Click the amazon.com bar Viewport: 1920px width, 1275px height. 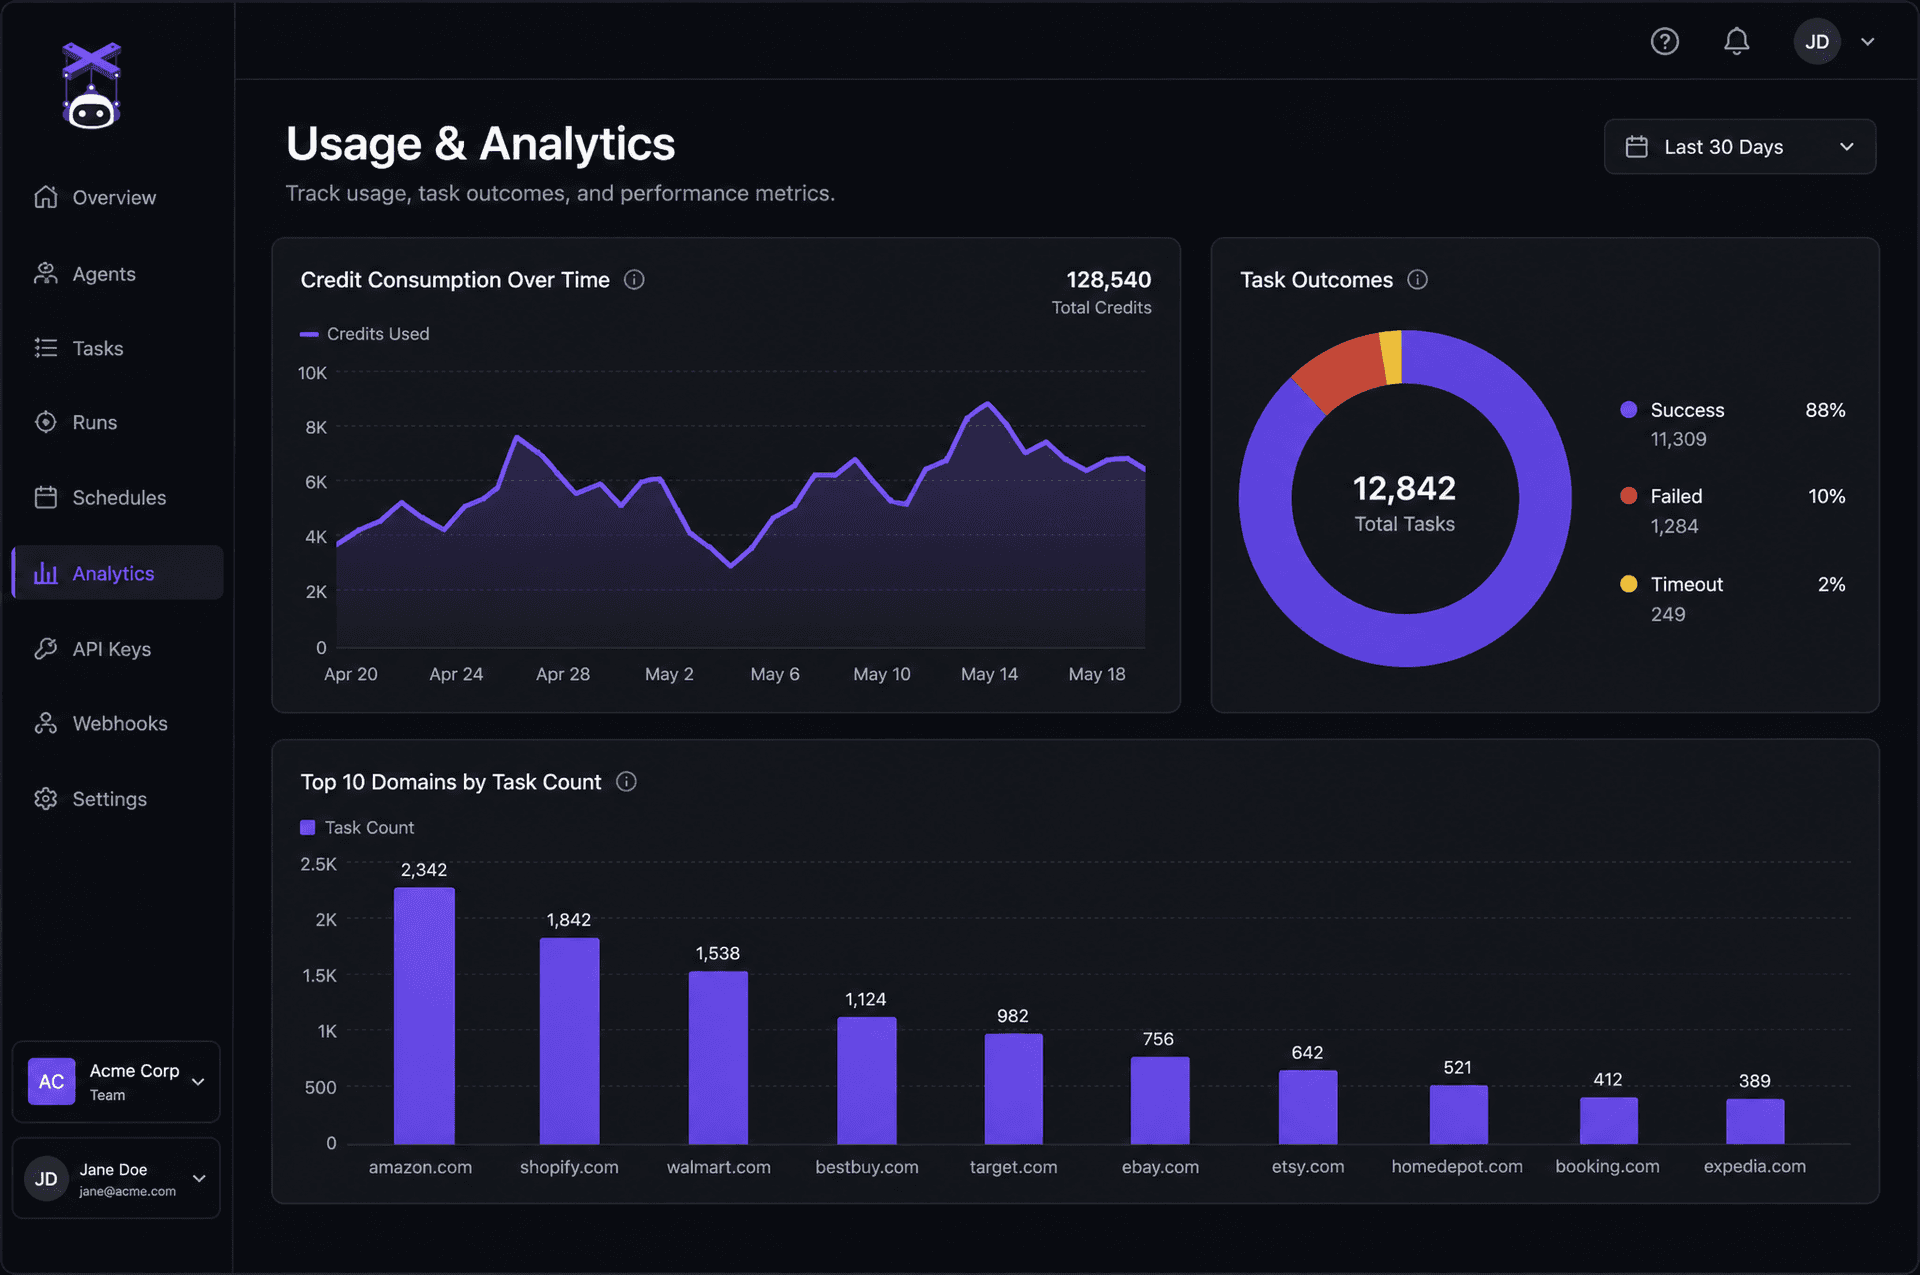(424, 1016)
